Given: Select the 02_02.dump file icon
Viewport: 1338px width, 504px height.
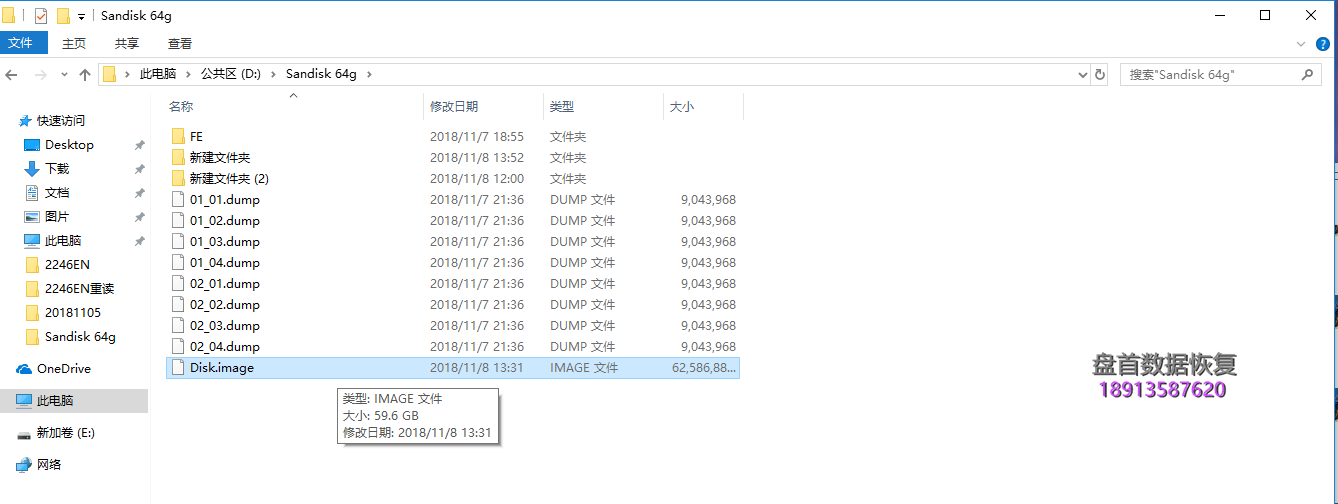Looking at the screenshot, I should [x=178, y=304].
